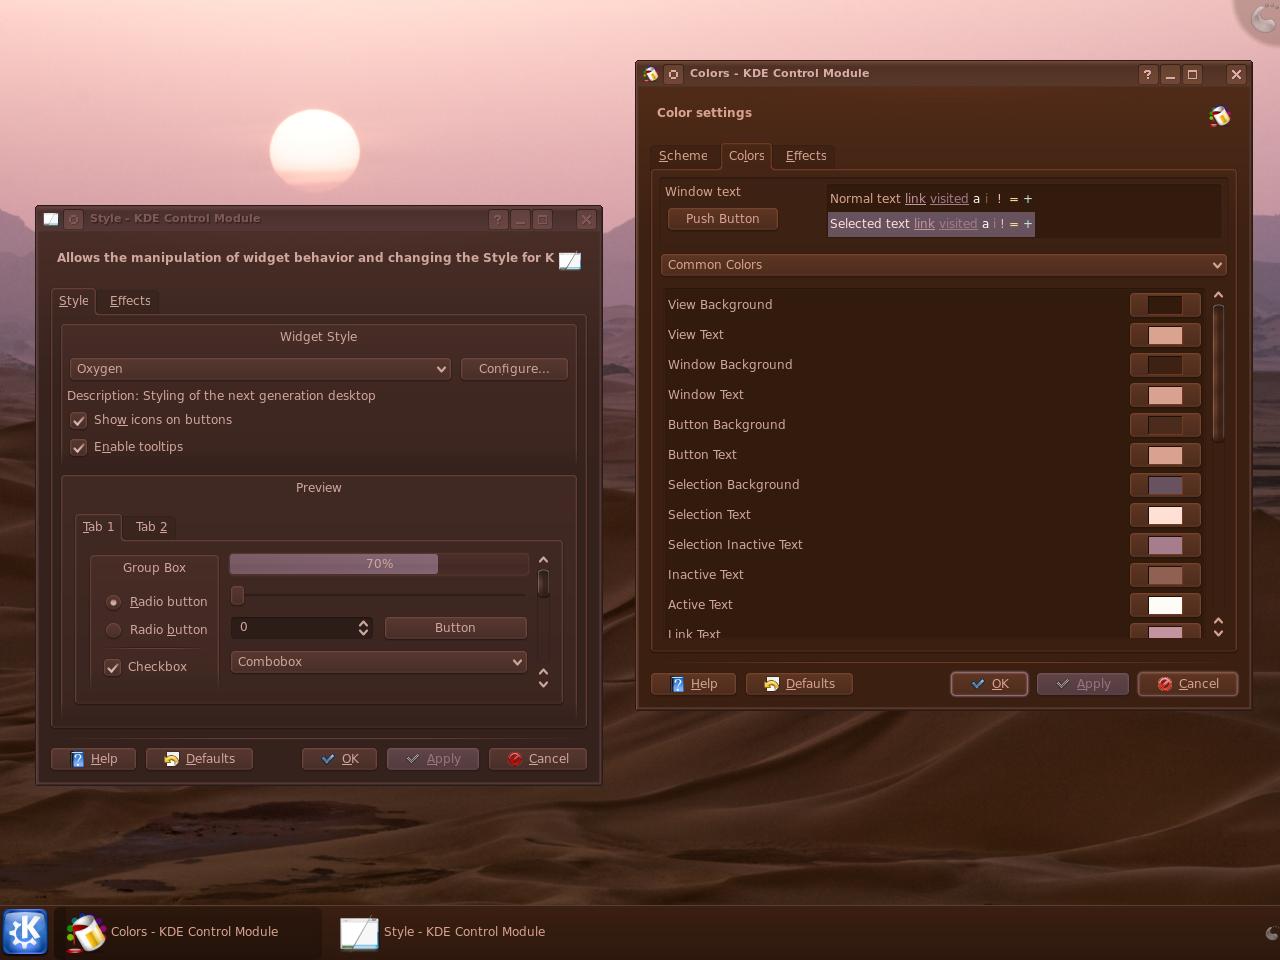Open the Effects tab in Style window
Viewport: 1280px width, 960px height.
pyautogui.click(x=130, y=301)
